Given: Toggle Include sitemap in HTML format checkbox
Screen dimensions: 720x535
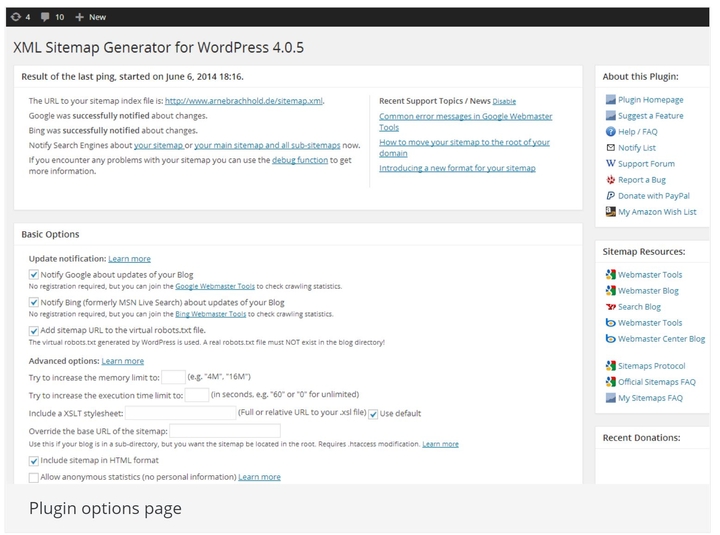Looking at the screenshot, I should tap(34, 461).
